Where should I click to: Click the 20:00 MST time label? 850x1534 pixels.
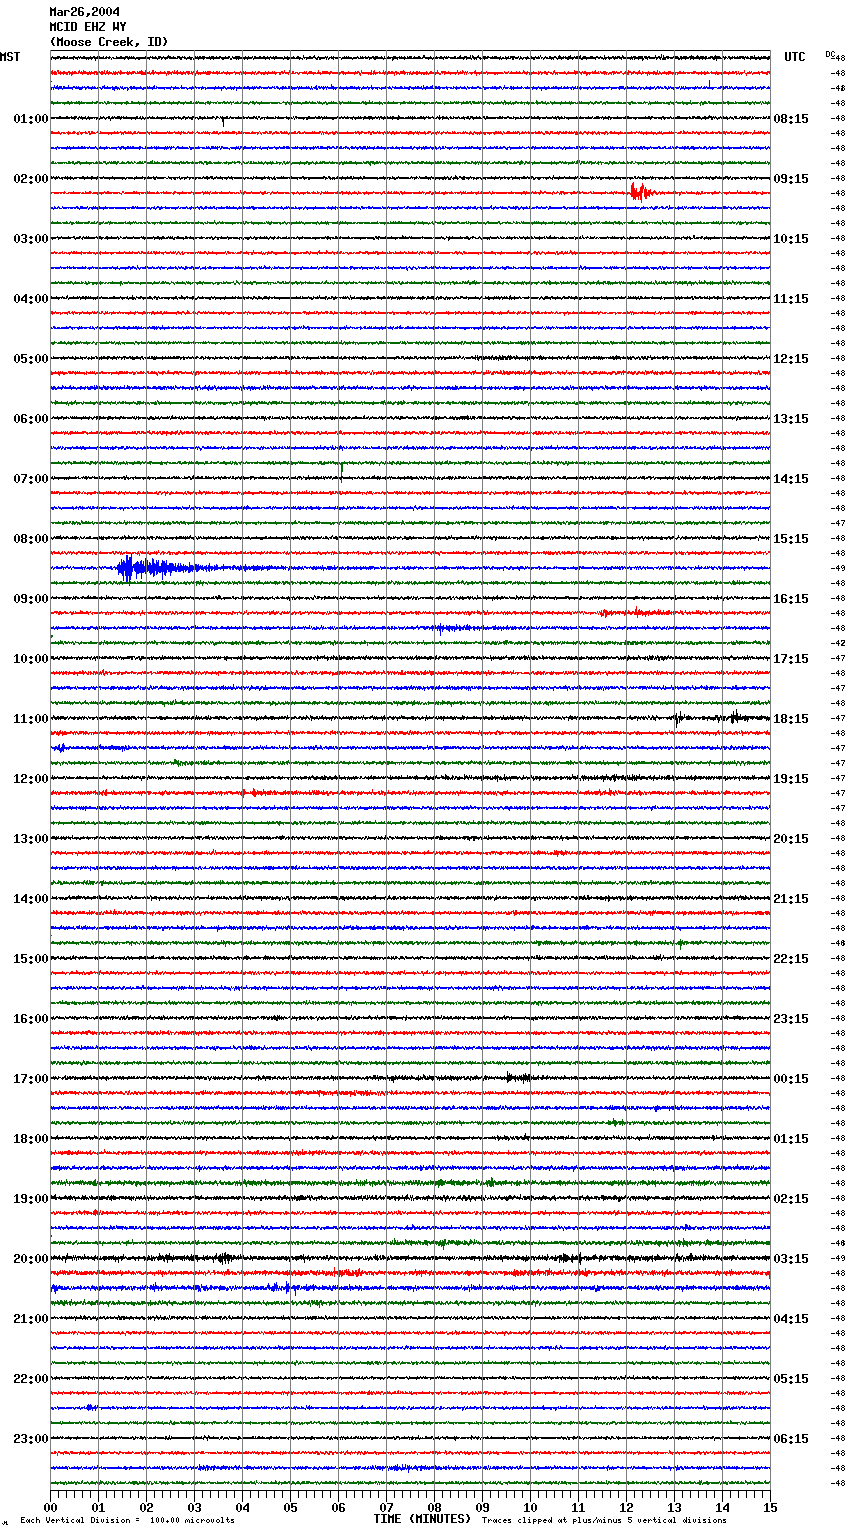click(31, 1259)
